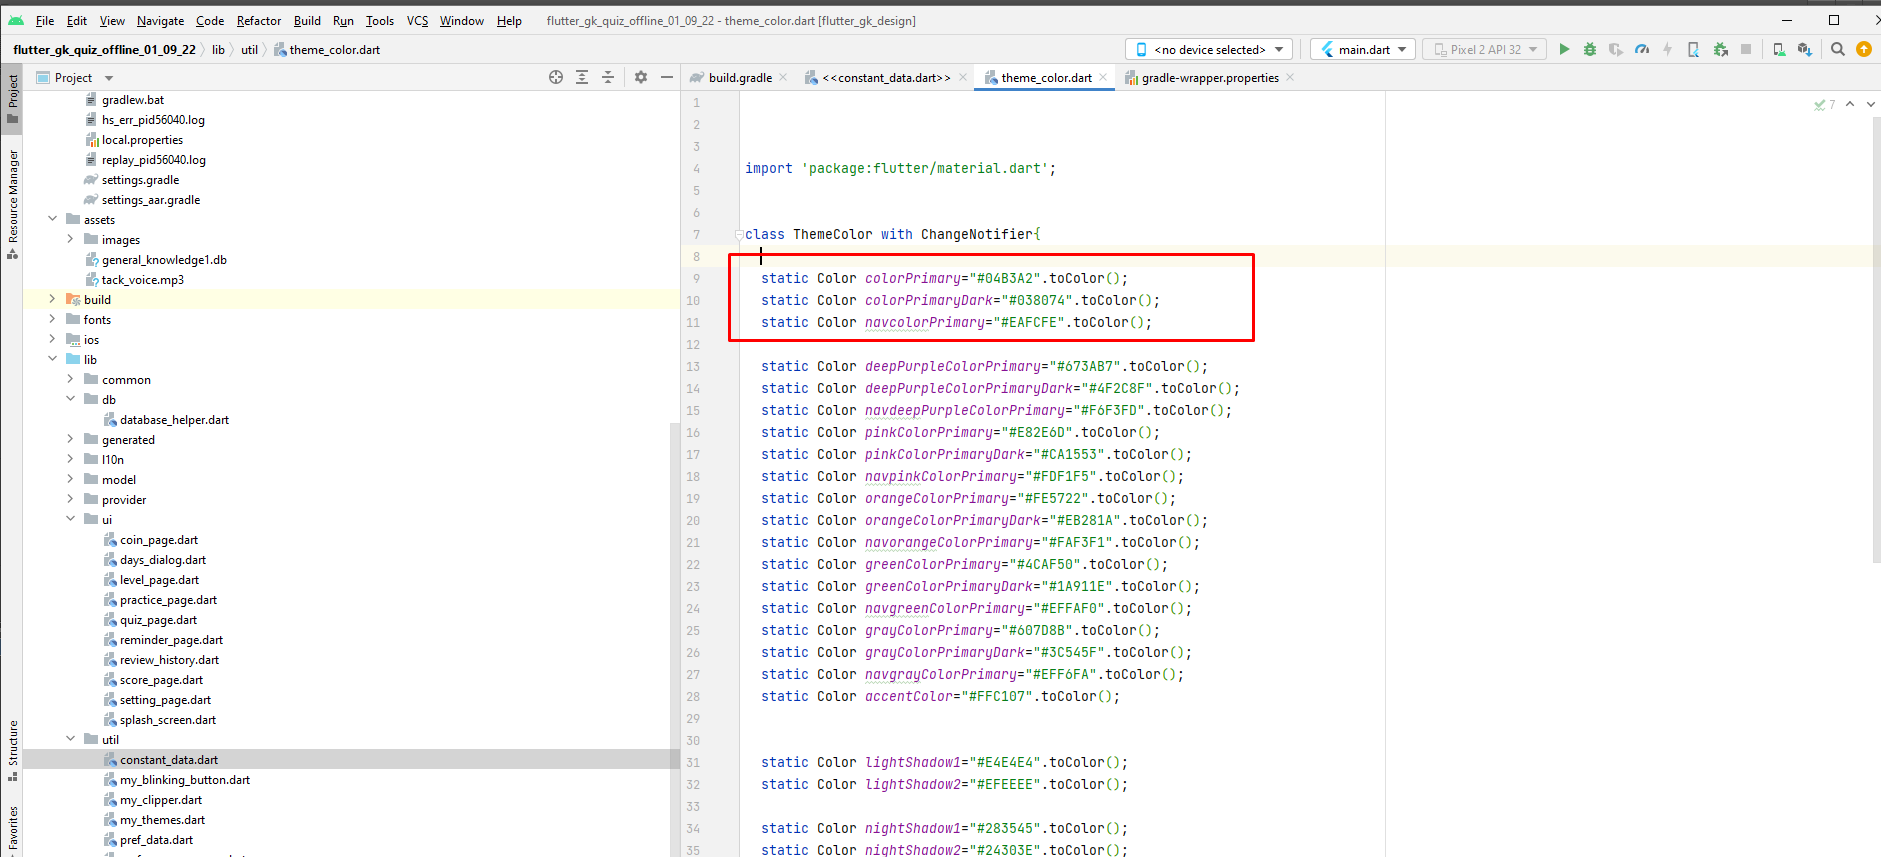Screen dimensions: 1881x857
Task: Click project root breadcrumb flutter_gk_quiz_offline
Action: 105,49
